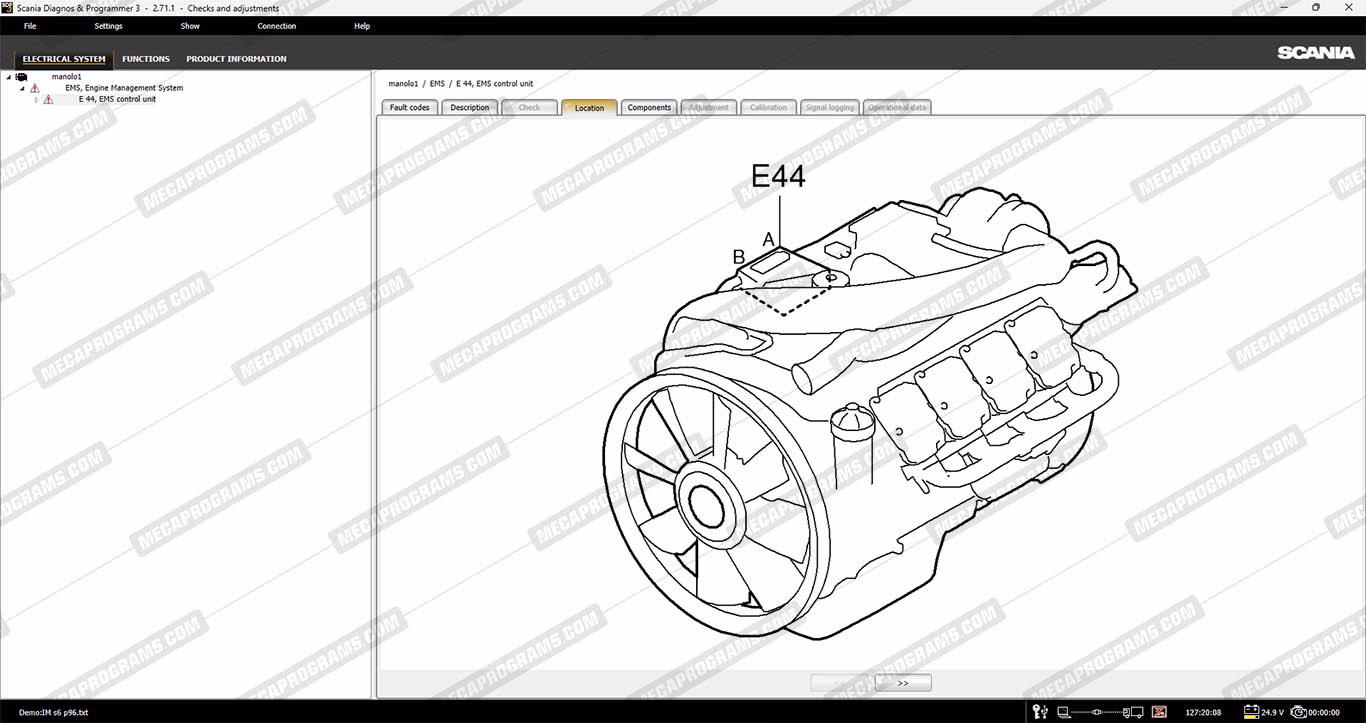This screenshot has height=723, width=1366.
Task: Click the breadcrumb manolo1 / EMS / E 44
Action: 461,83
